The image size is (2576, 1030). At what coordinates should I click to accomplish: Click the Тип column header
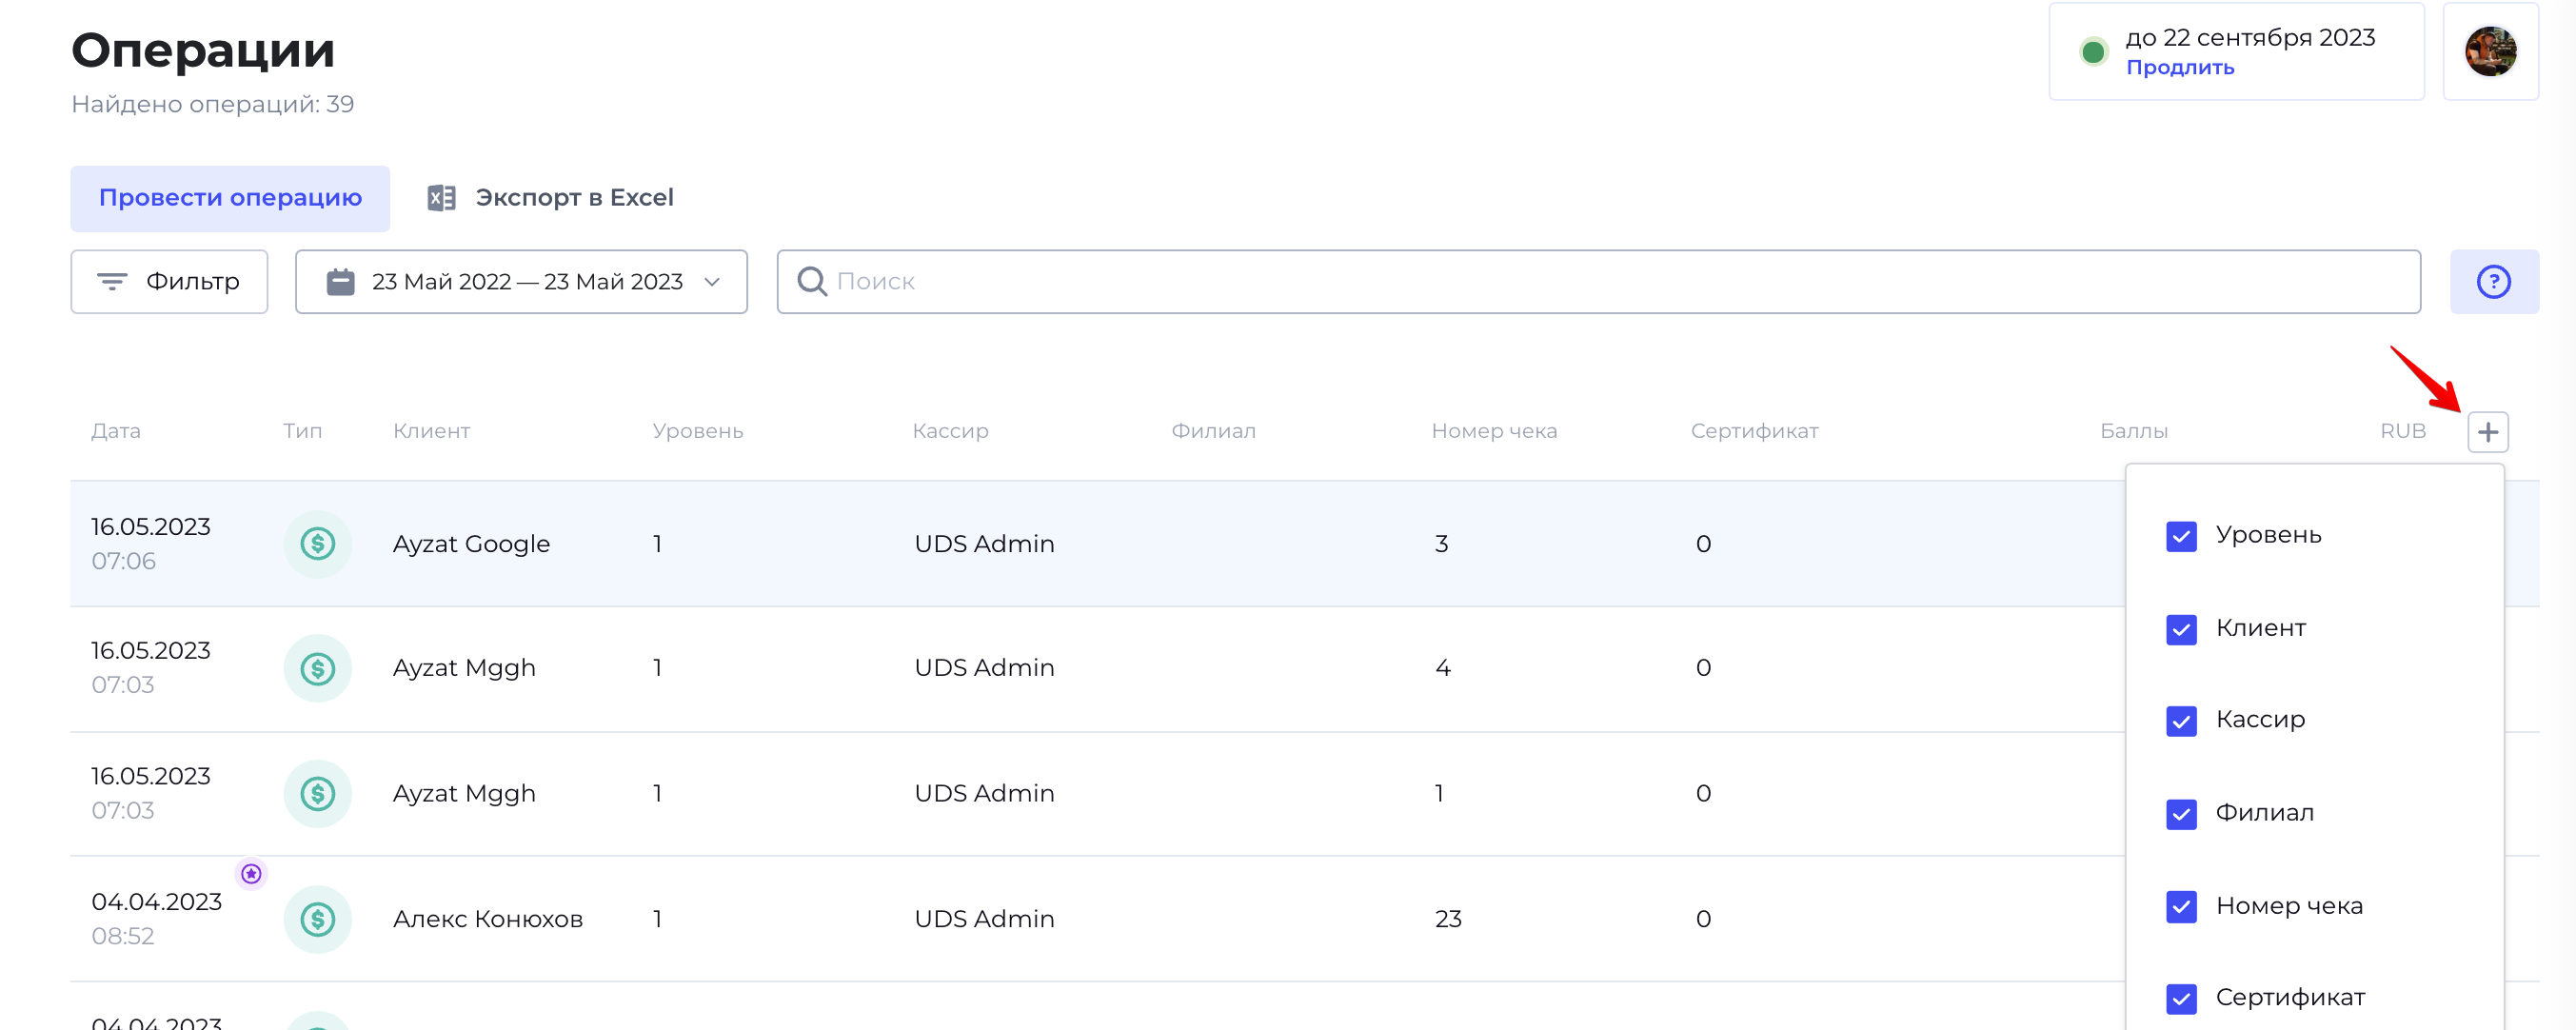click(302, 431)
